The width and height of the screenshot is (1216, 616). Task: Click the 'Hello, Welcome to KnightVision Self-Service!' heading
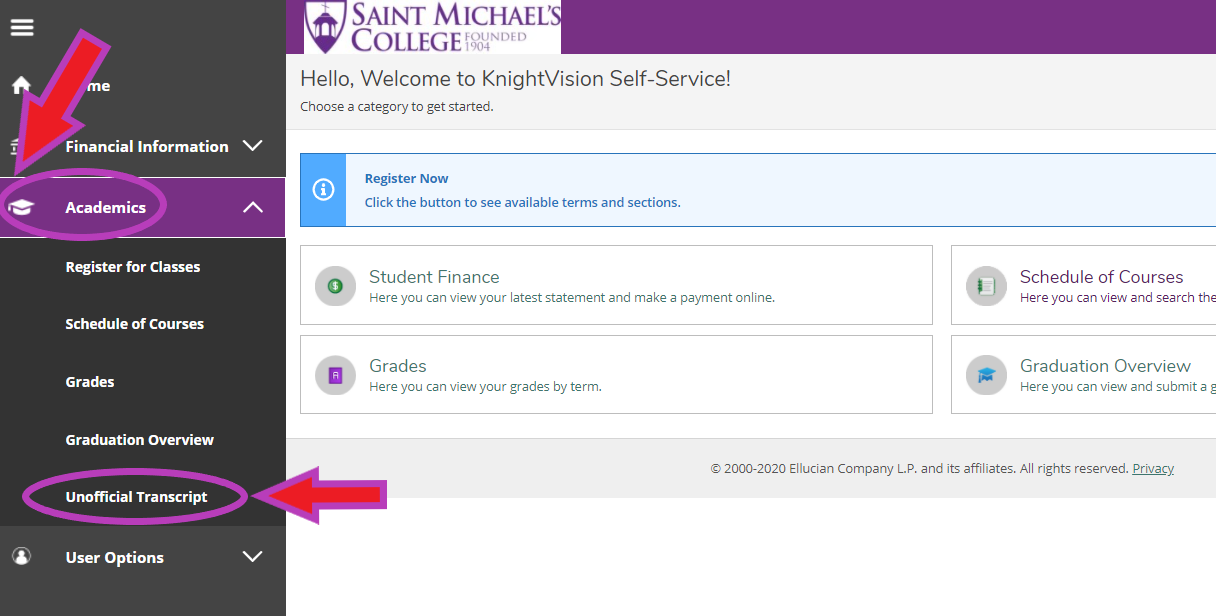coord(516,79)
